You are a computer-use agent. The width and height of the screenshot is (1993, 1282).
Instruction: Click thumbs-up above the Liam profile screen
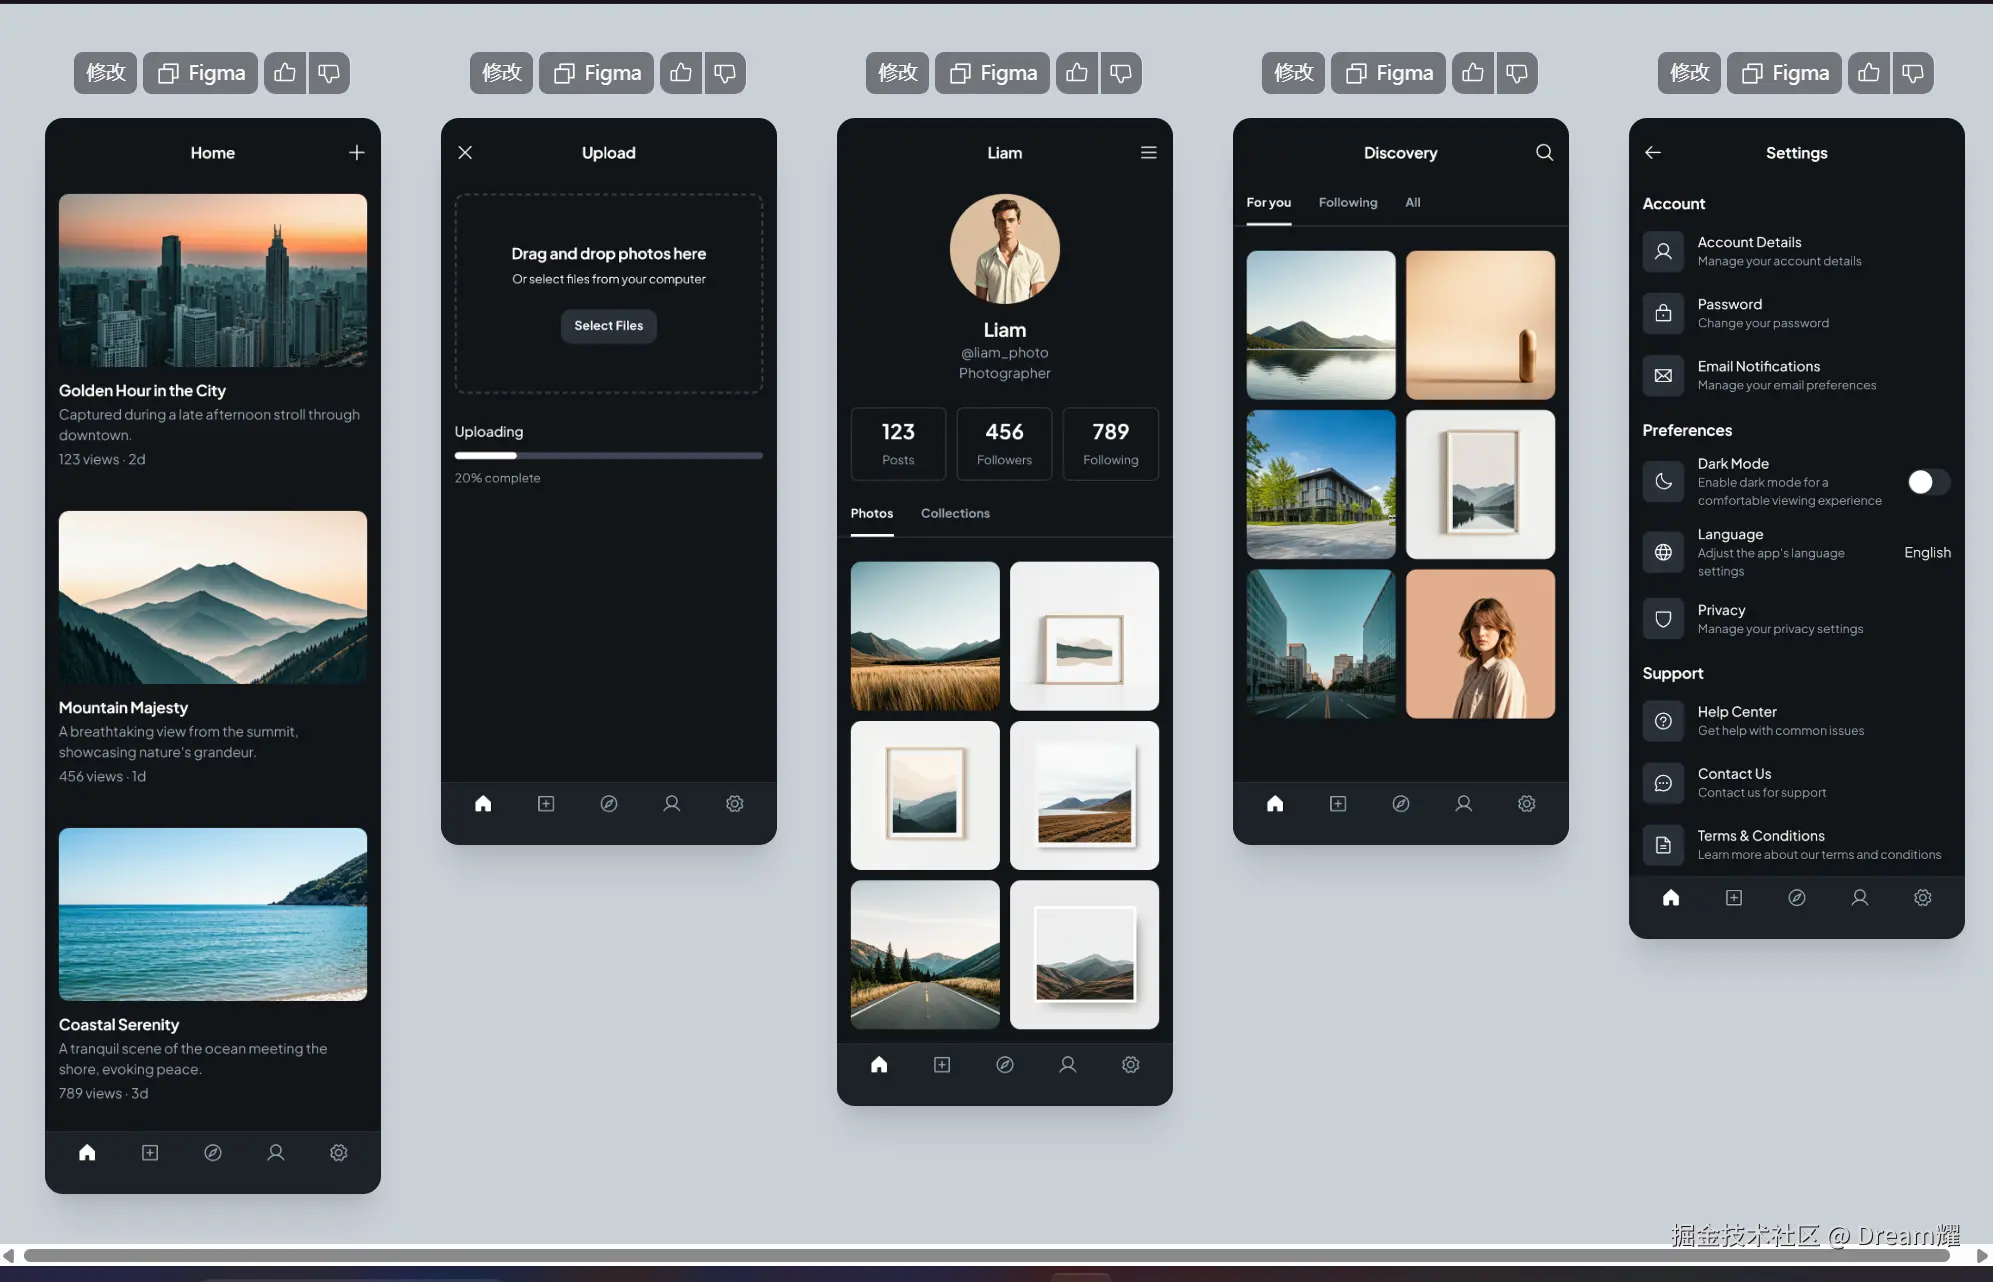tap(1077, 73)
